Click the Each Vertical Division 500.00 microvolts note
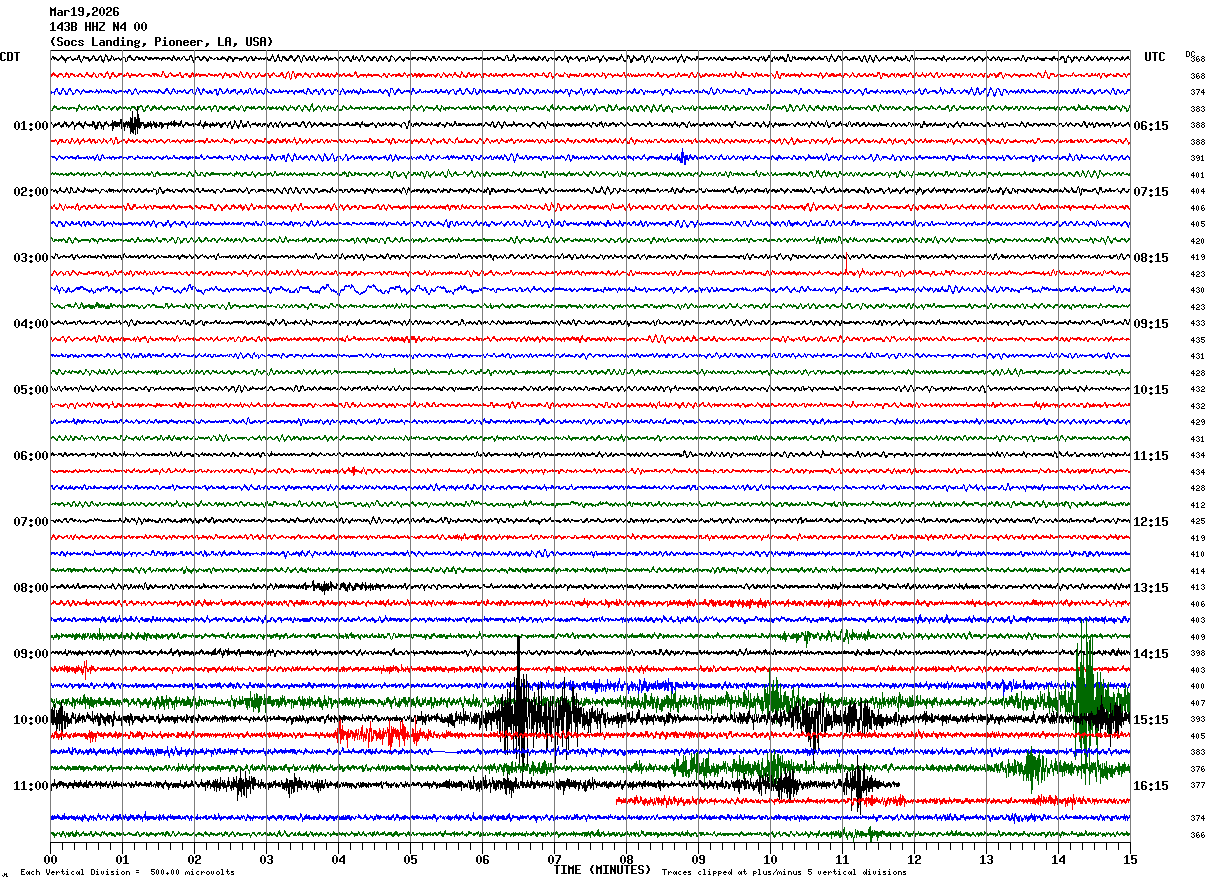This screenshot has width=1210, height=886. pos(127,873)
